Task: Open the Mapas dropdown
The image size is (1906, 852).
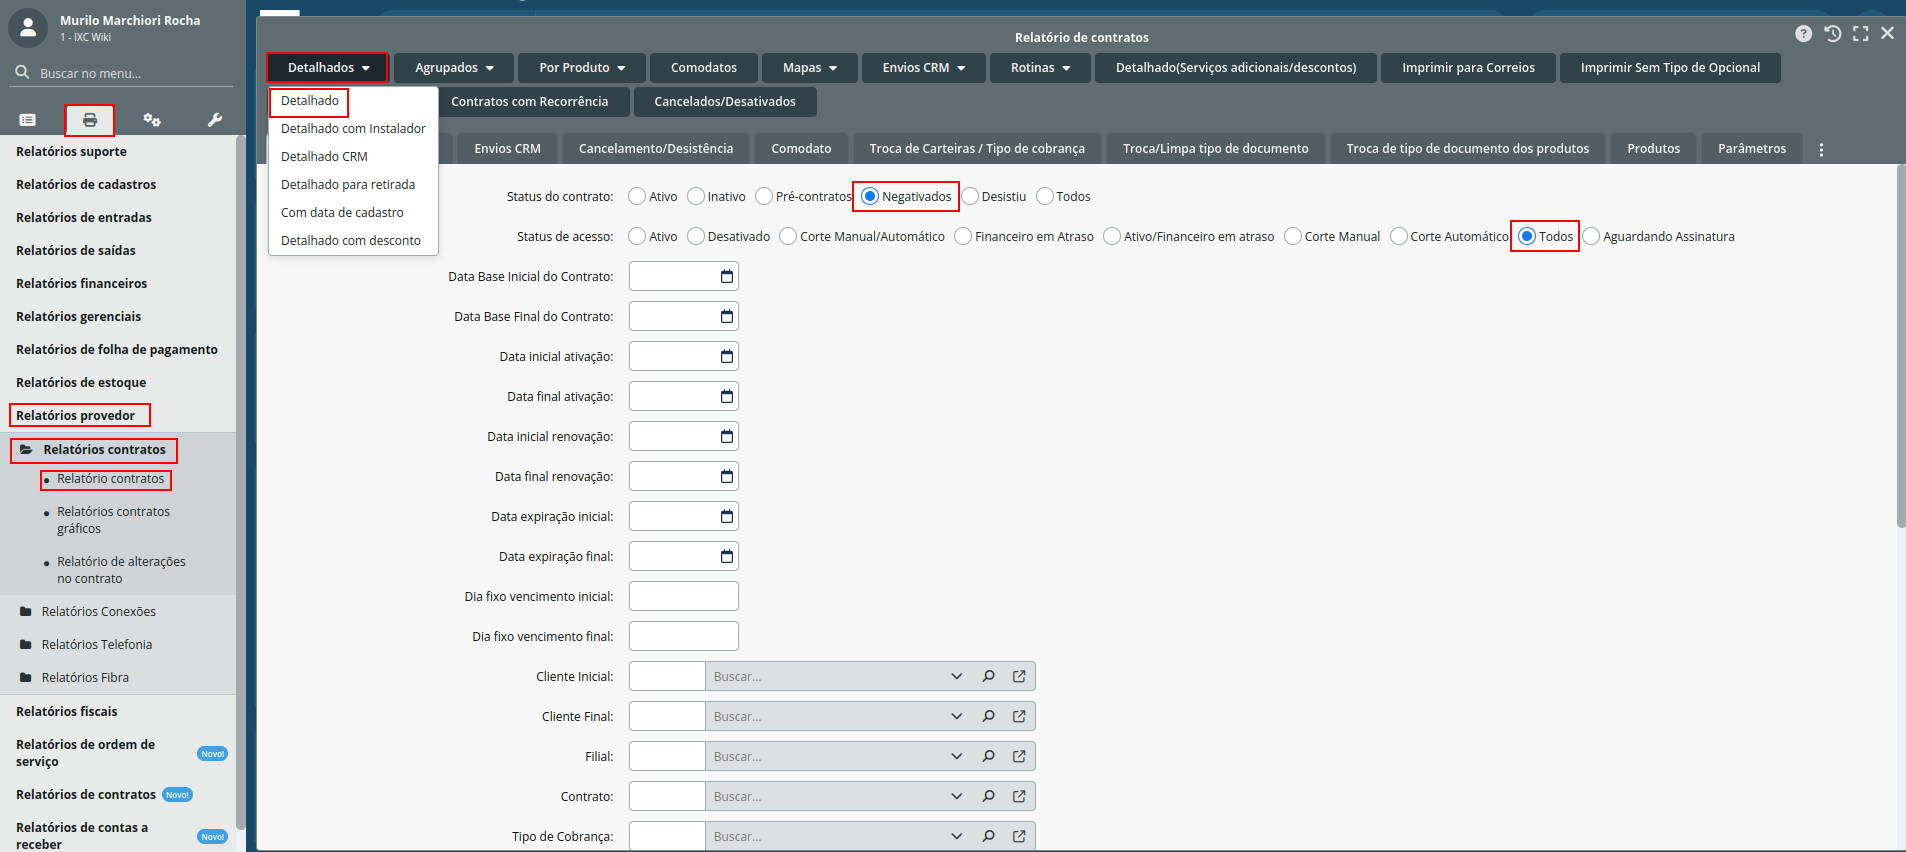Action: tap(810, 68)
